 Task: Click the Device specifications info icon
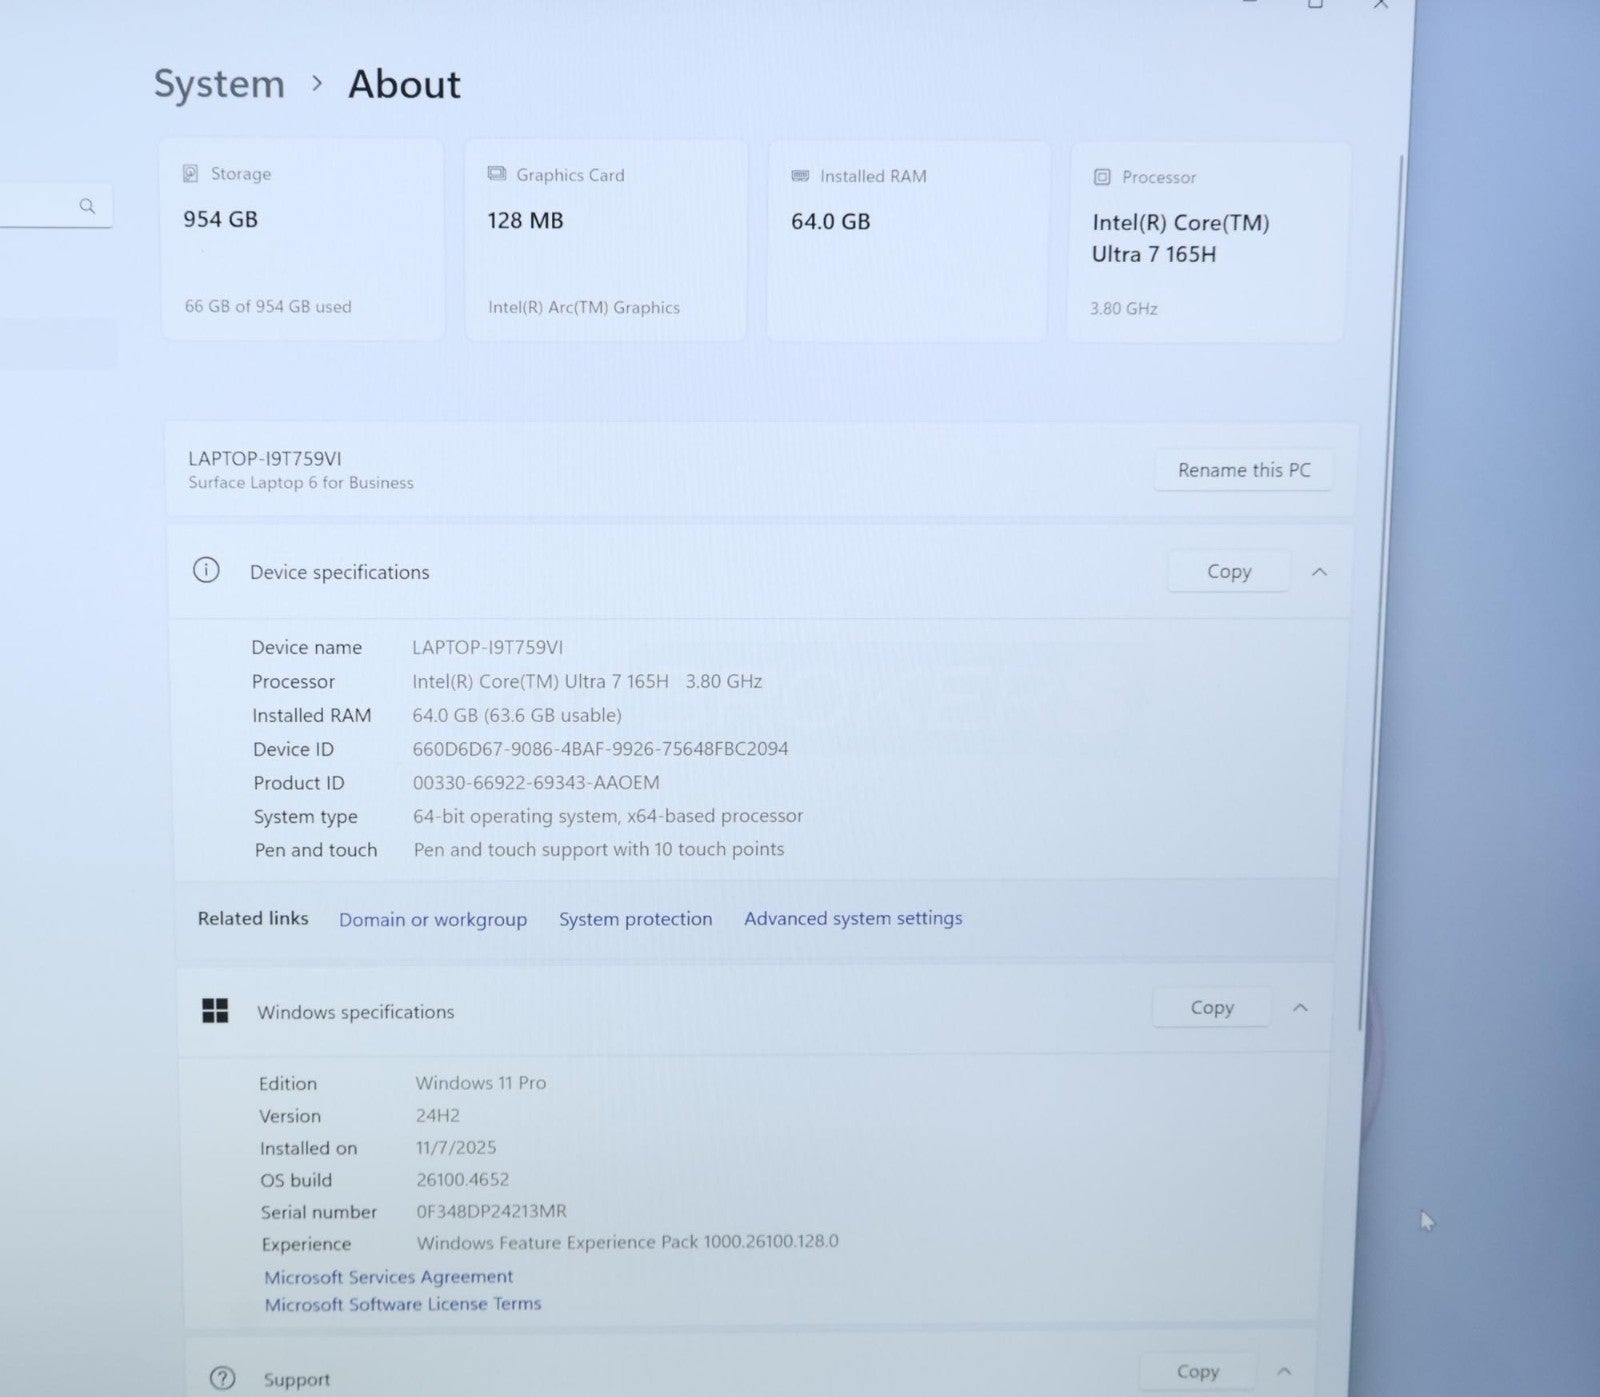coord(206,571)
